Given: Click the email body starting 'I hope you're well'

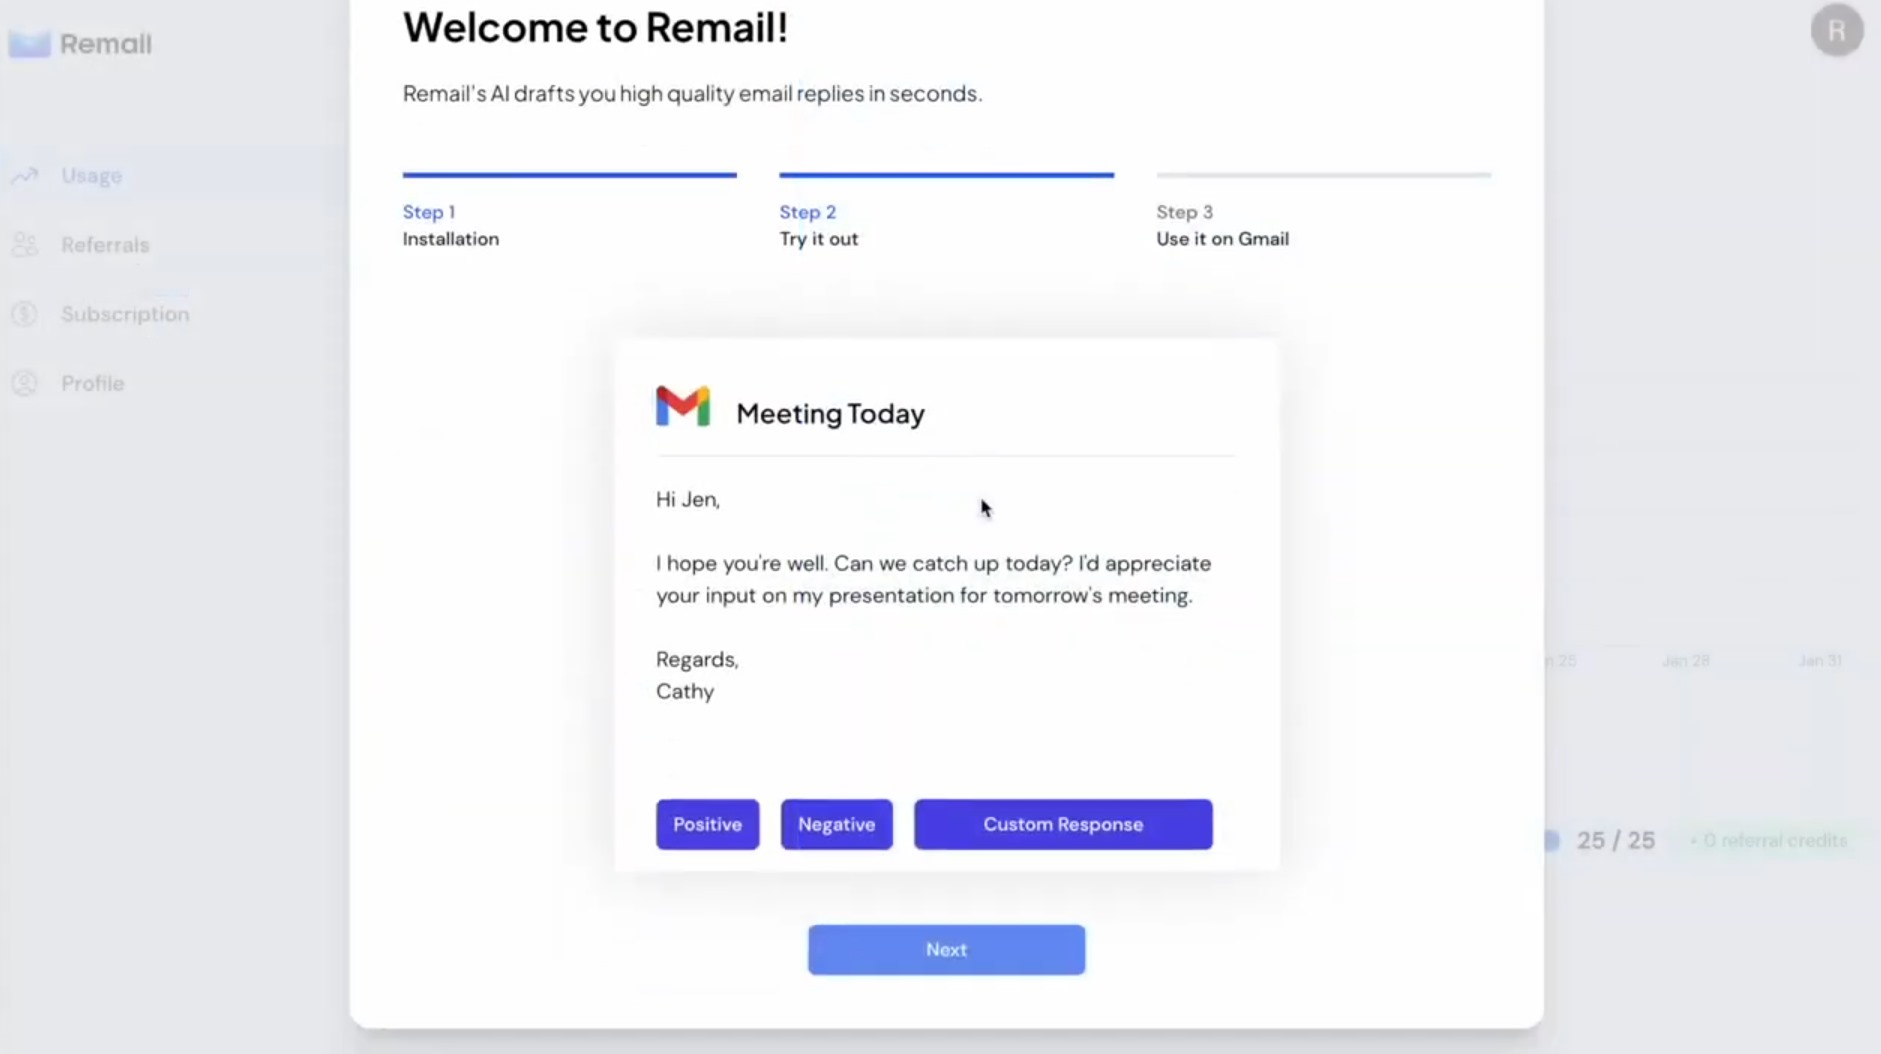Looking at the screenshot, I should pyautogui.click(x=933, y=579).
